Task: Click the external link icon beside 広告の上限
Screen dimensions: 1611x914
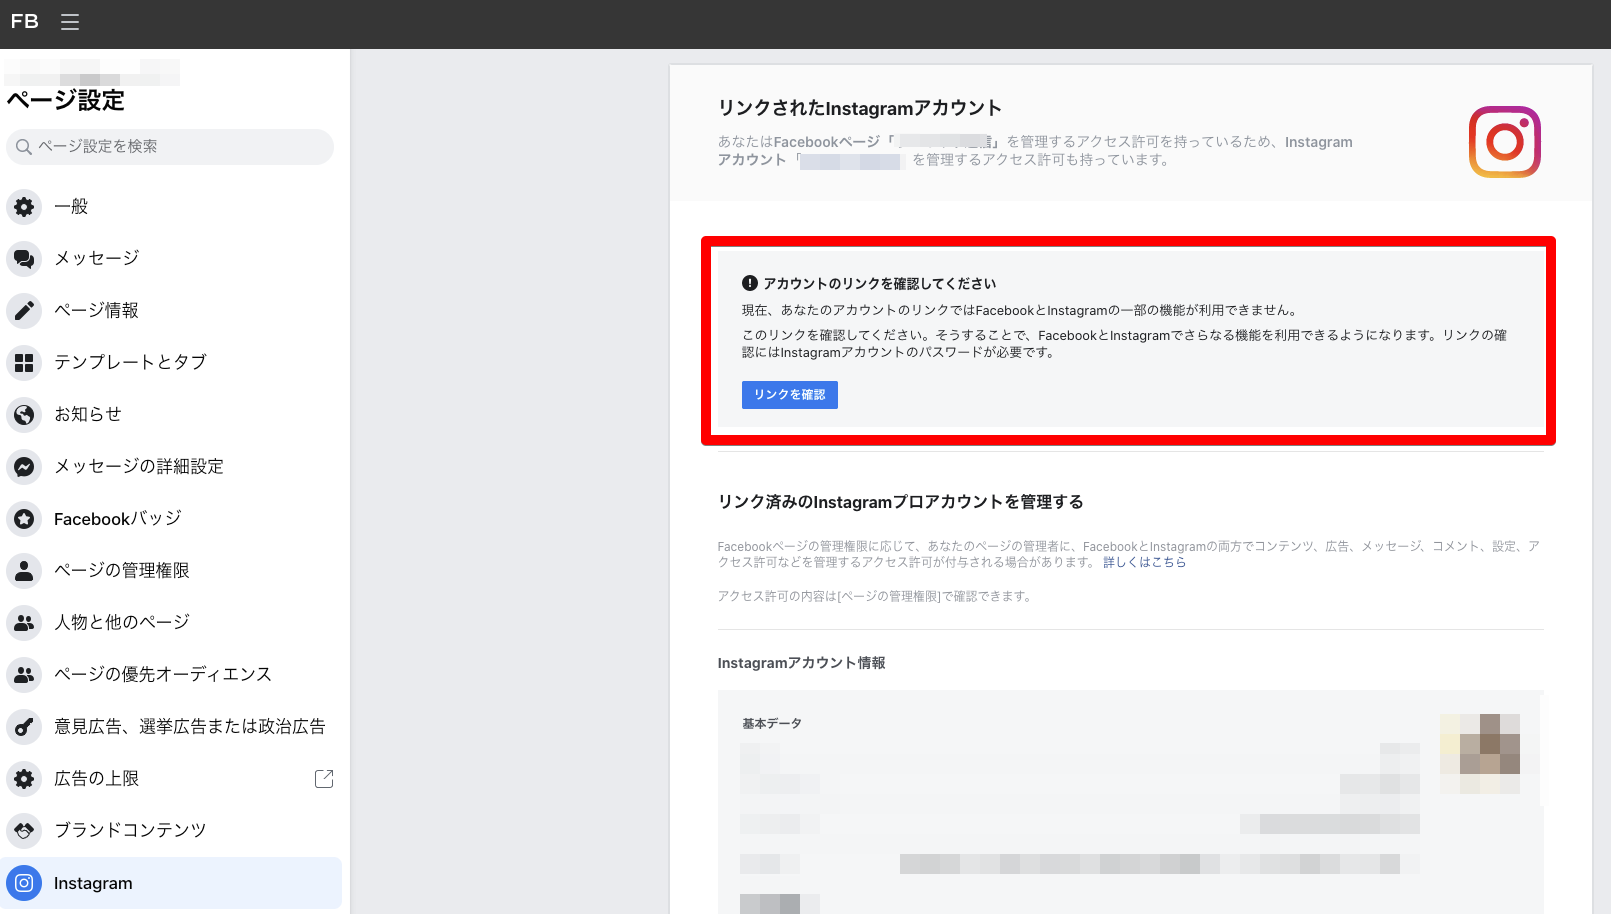Action: [323, 779]
